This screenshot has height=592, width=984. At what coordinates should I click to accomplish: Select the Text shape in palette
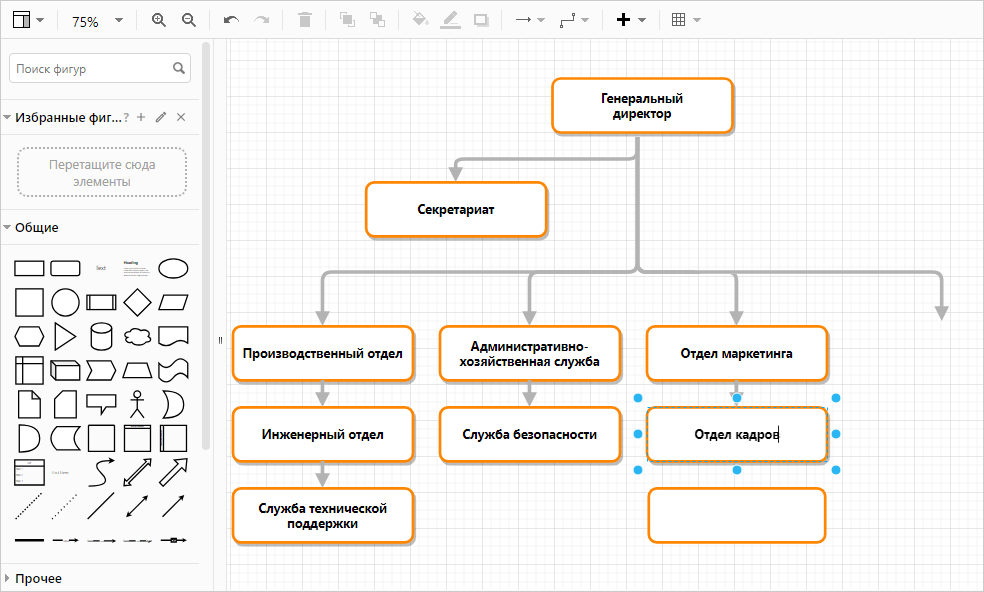pos(101,268)
